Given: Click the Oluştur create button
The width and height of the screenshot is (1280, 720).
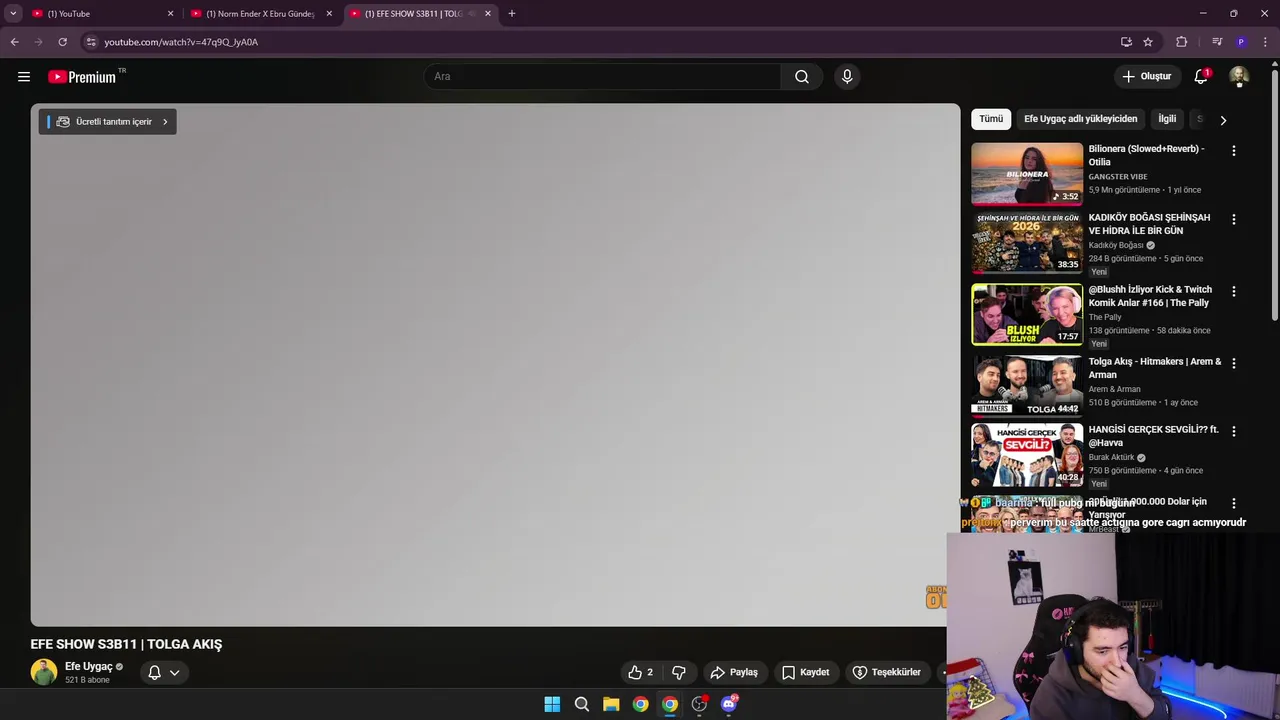Looking at the screenshot, I should [x=1147, y=76].
